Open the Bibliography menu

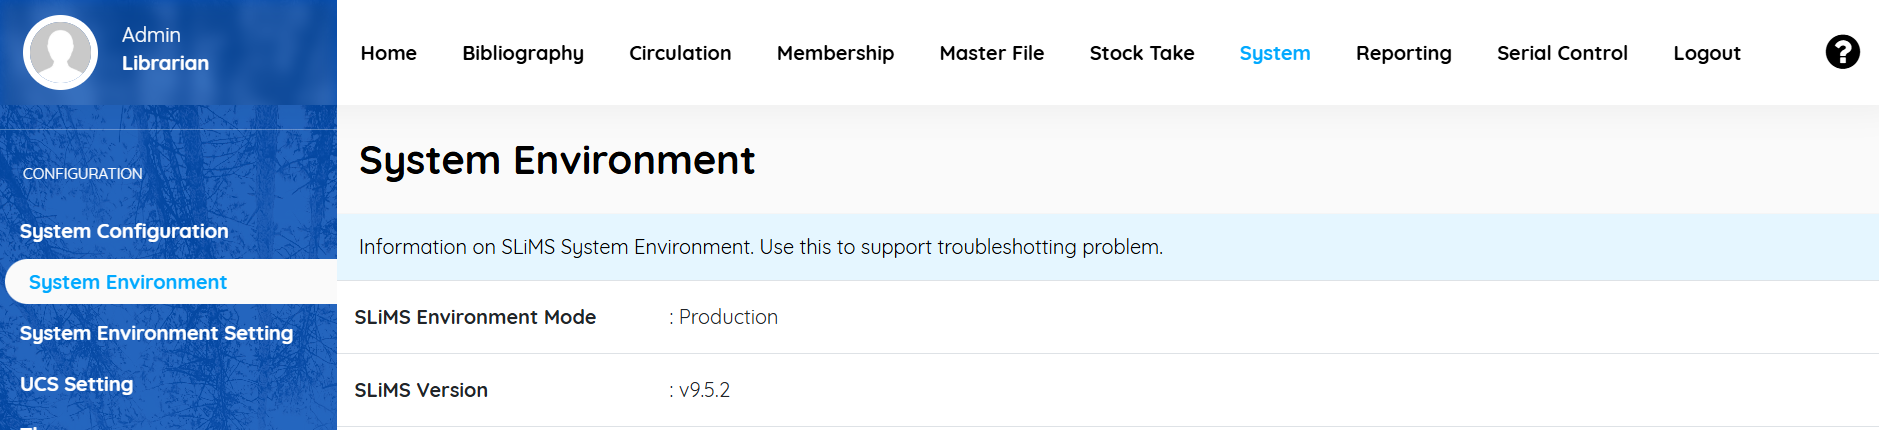[x=523, y=54]
